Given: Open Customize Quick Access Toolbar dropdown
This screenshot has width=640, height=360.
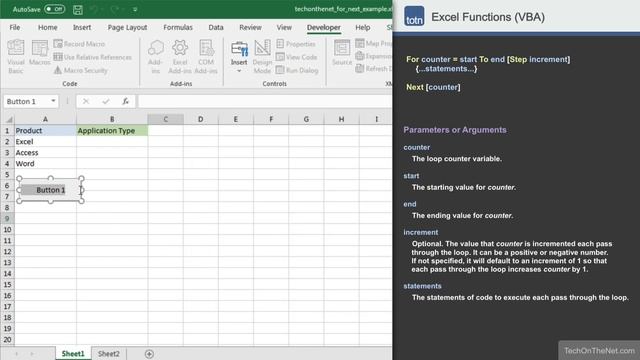Looking at the screenshot, I should (135, 9).
